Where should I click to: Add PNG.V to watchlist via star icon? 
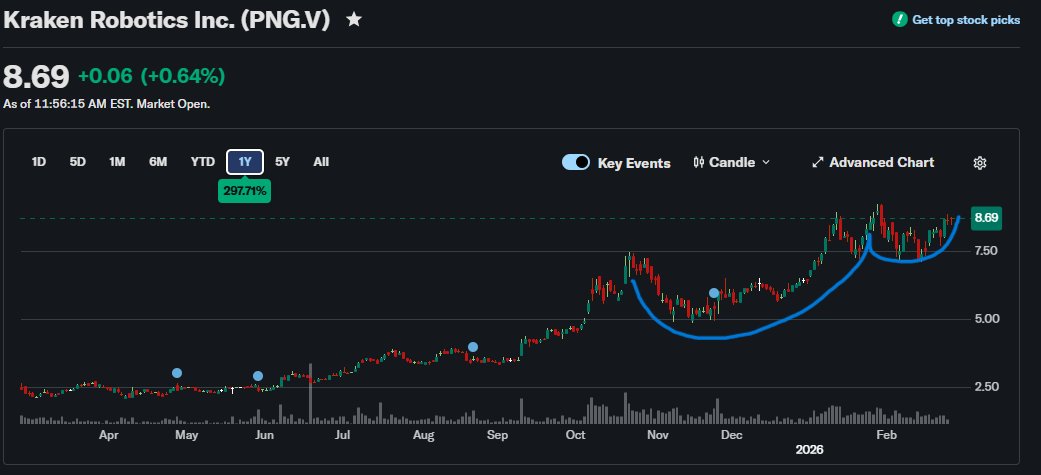[355, 20]
